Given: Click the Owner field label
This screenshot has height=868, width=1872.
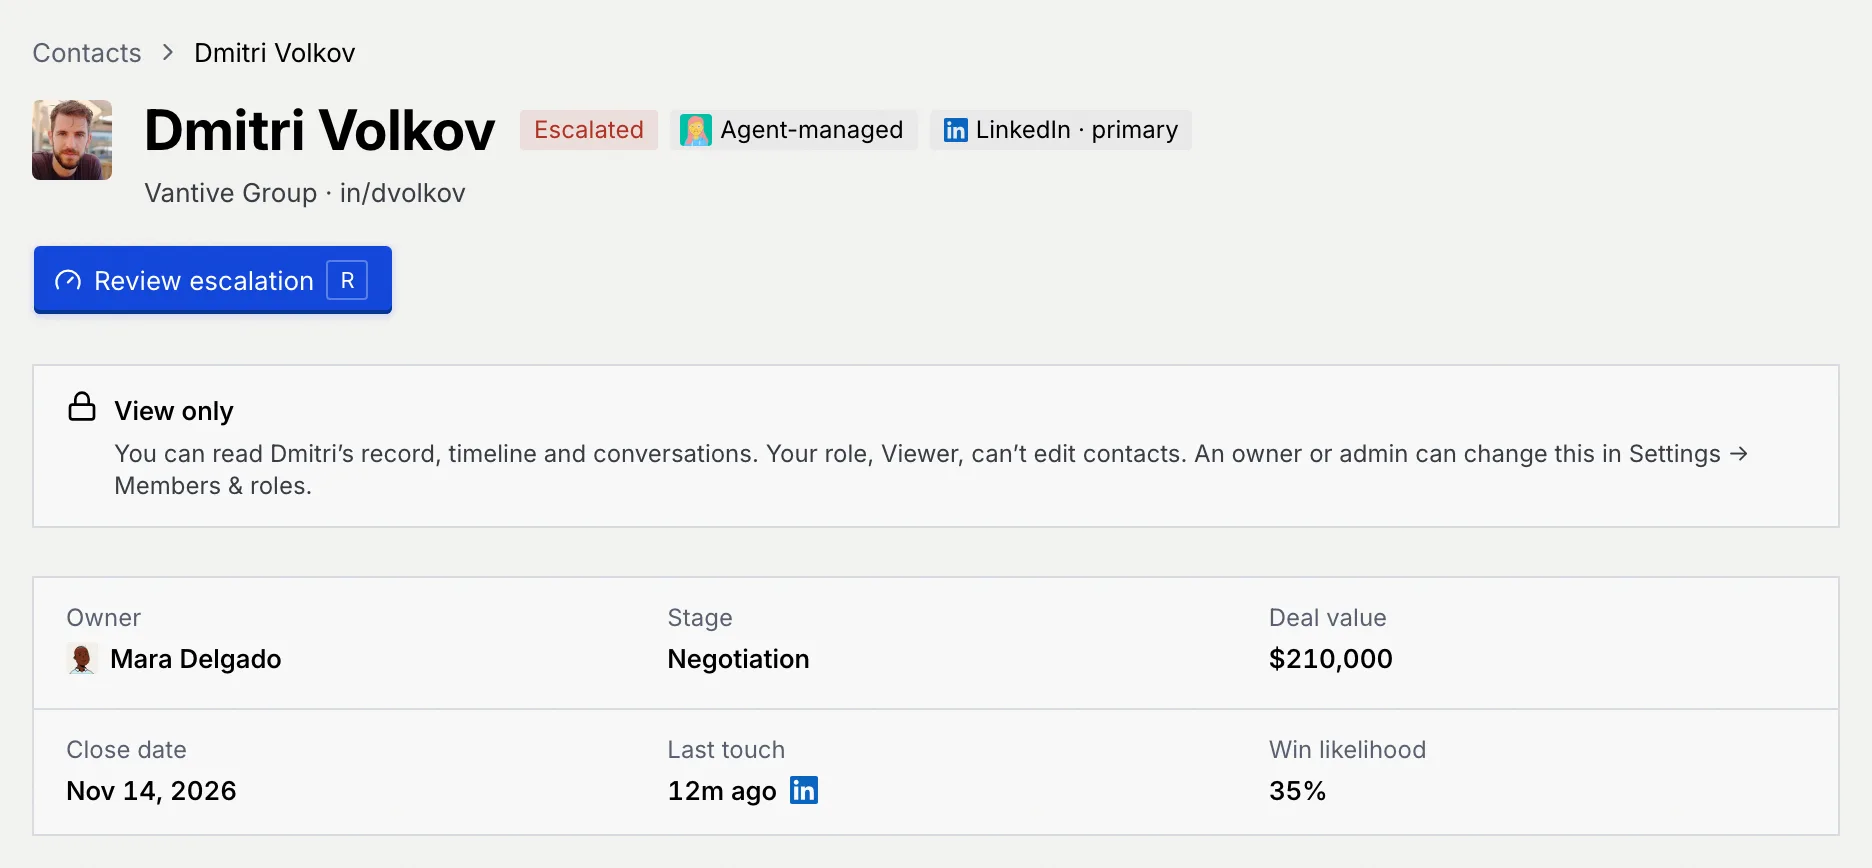Looking at the screenshot, I should click(x=104, y=618).
